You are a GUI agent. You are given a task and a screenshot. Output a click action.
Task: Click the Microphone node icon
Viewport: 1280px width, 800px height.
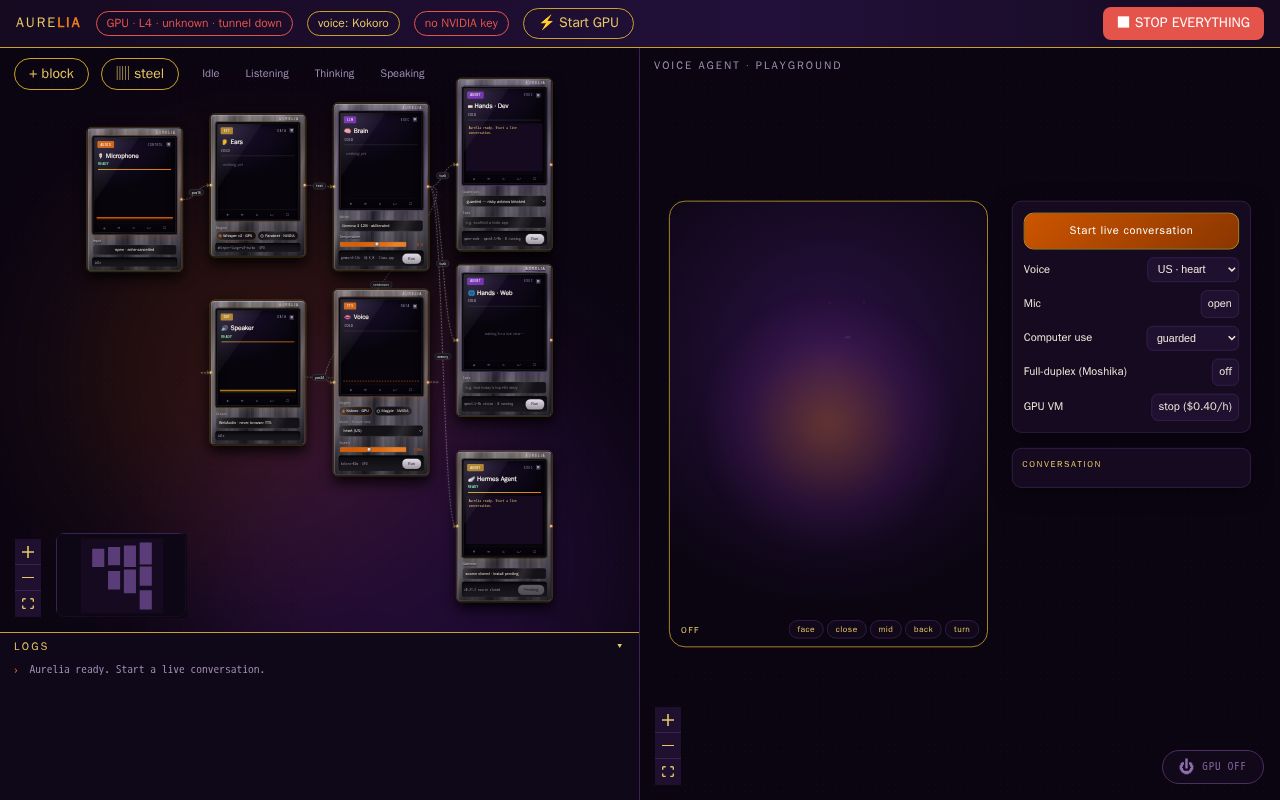[100, 156]
